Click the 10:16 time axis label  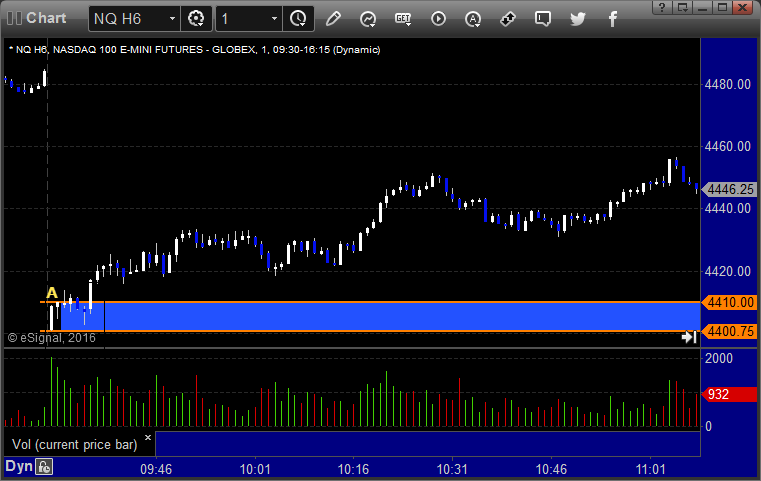tap(353, 469)
